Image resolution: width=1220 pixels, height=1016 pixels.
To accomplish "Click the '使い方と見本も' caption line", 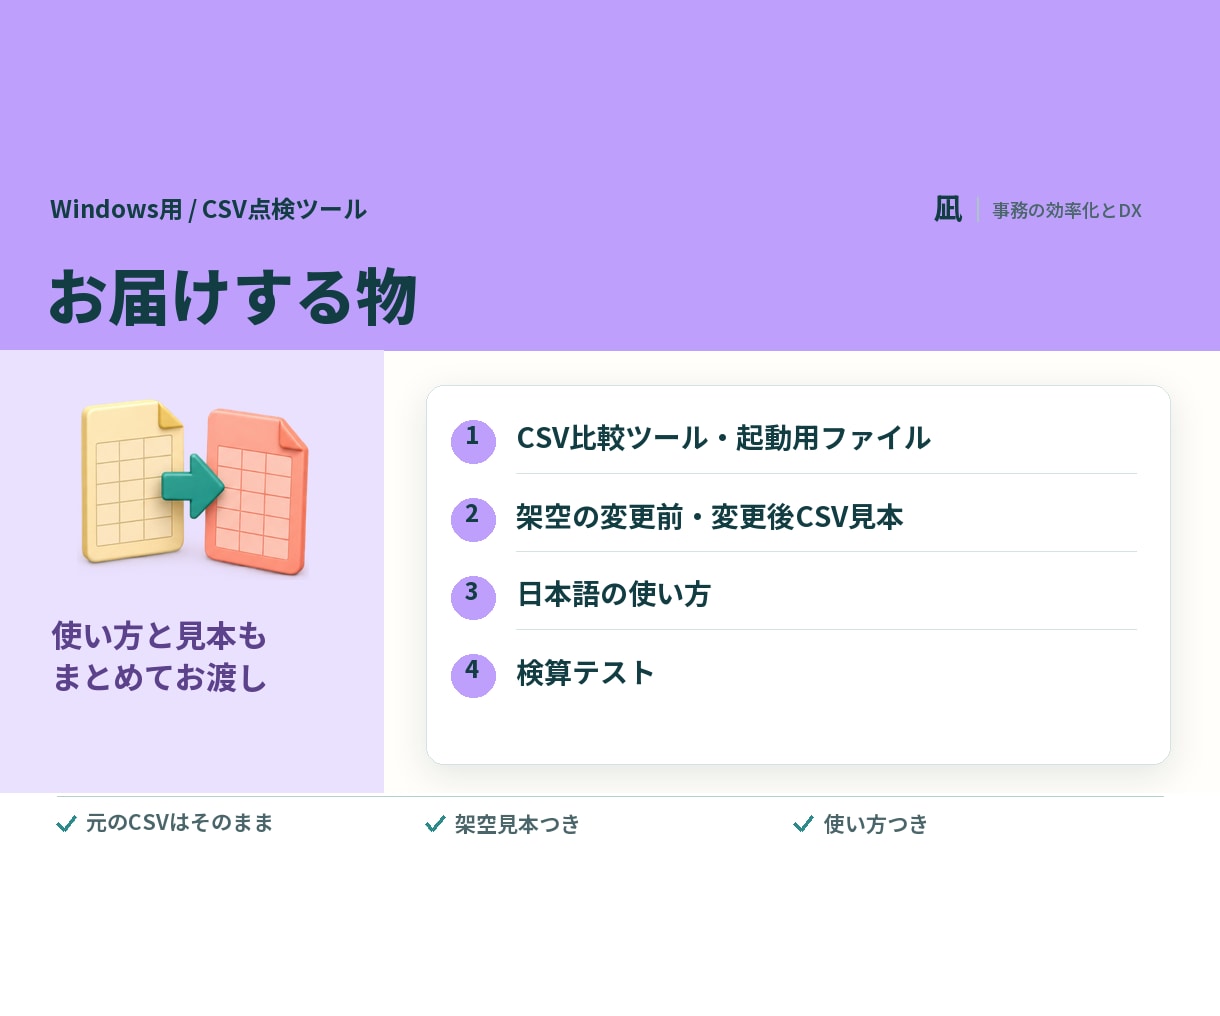I will [x=159, y=635].
